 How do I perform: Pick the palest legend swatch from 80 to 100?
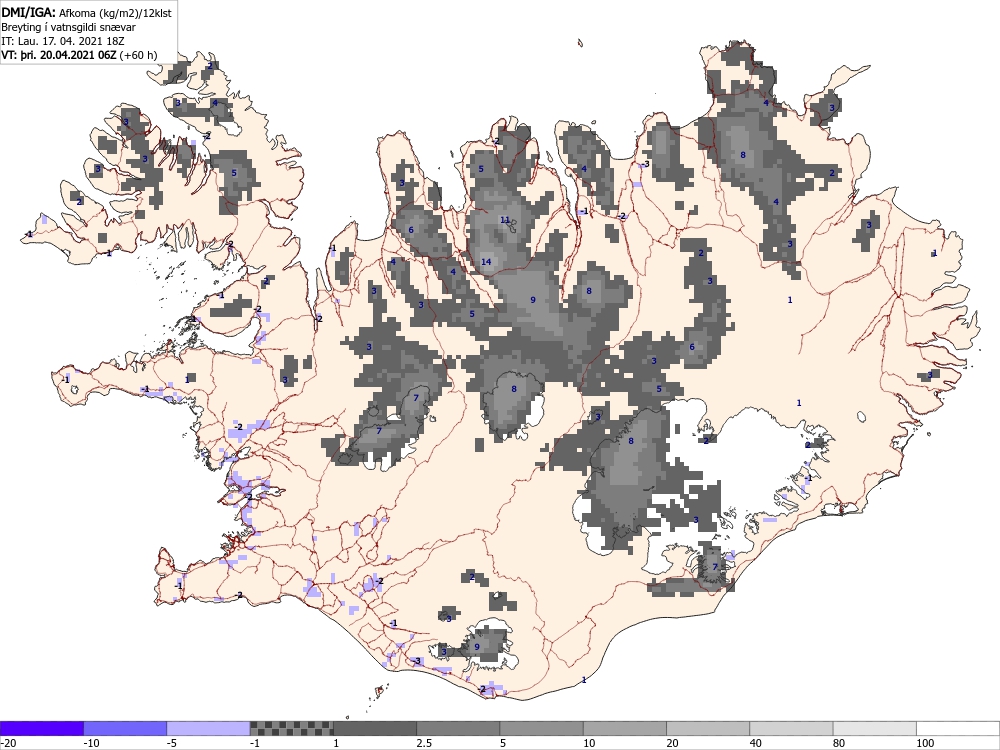[875, 728]
